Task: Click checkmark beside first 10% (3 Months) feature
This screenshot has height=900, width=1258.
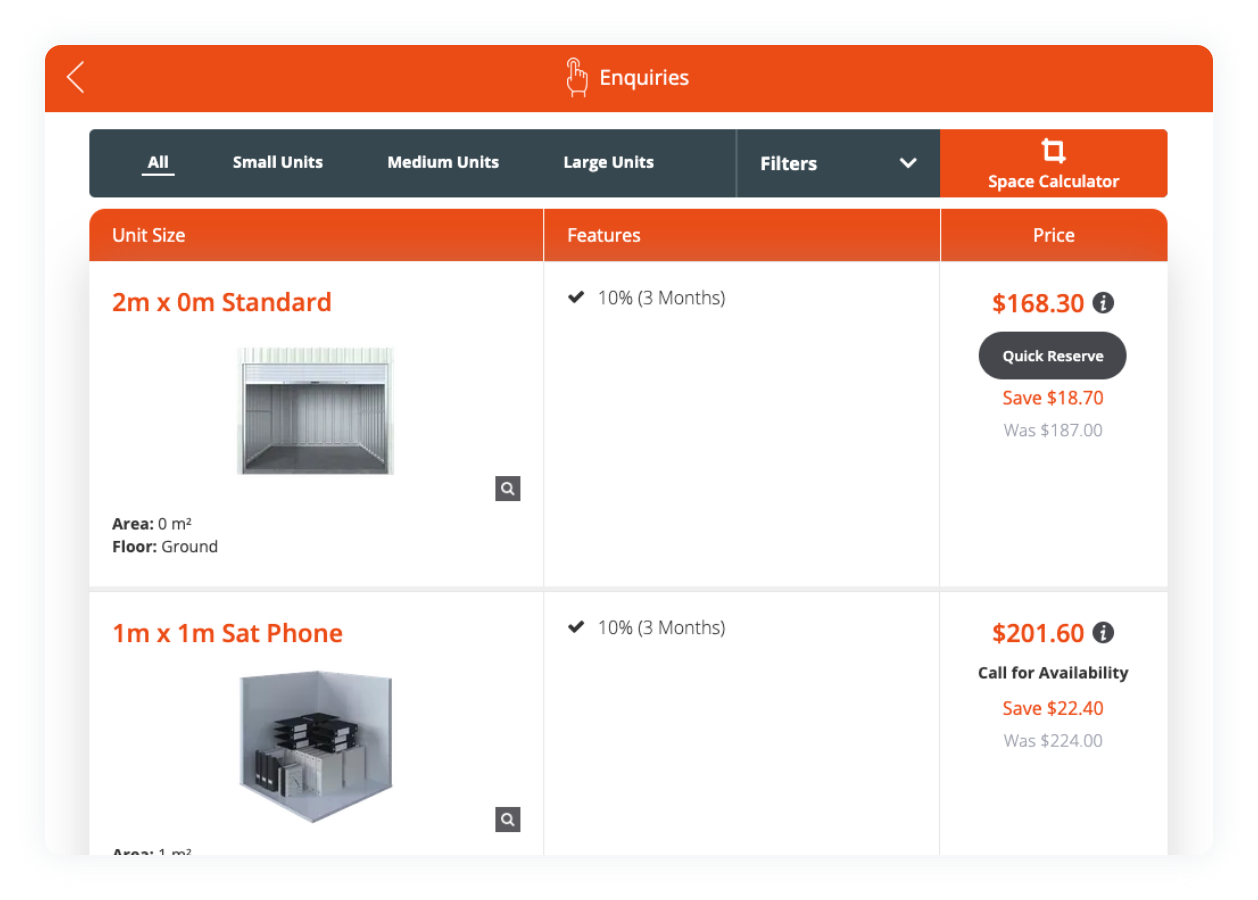Action: click(576, 297)
